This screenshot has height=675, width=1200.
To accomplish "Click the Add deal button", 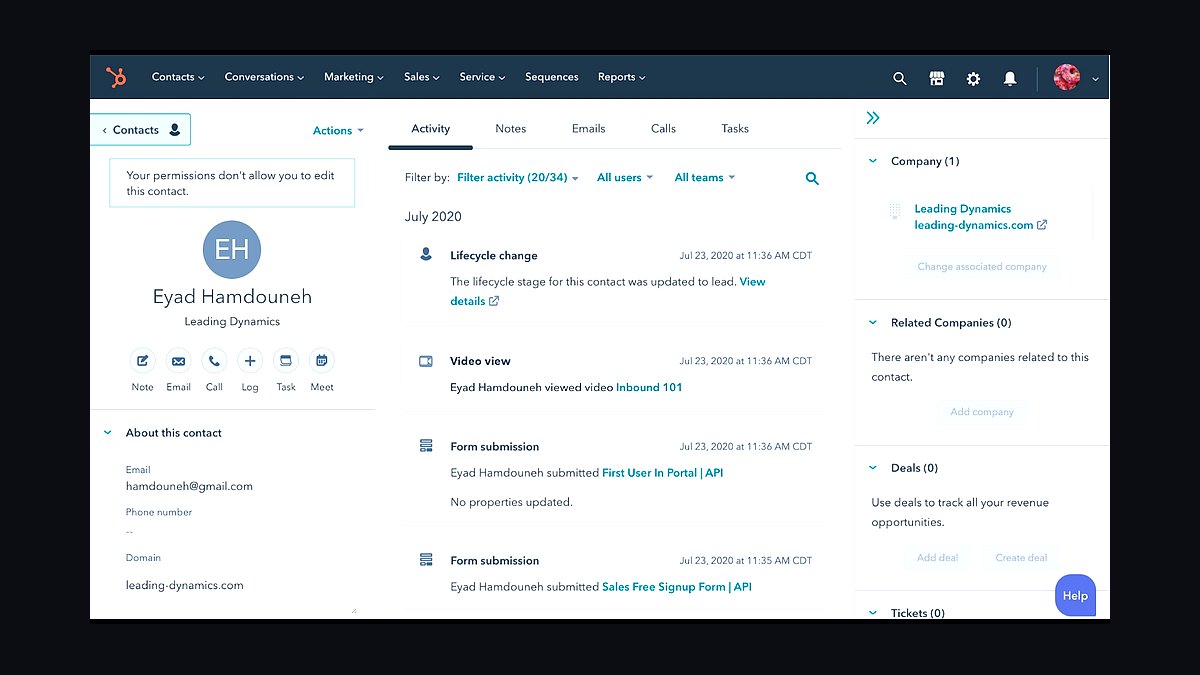I will 938,558.
